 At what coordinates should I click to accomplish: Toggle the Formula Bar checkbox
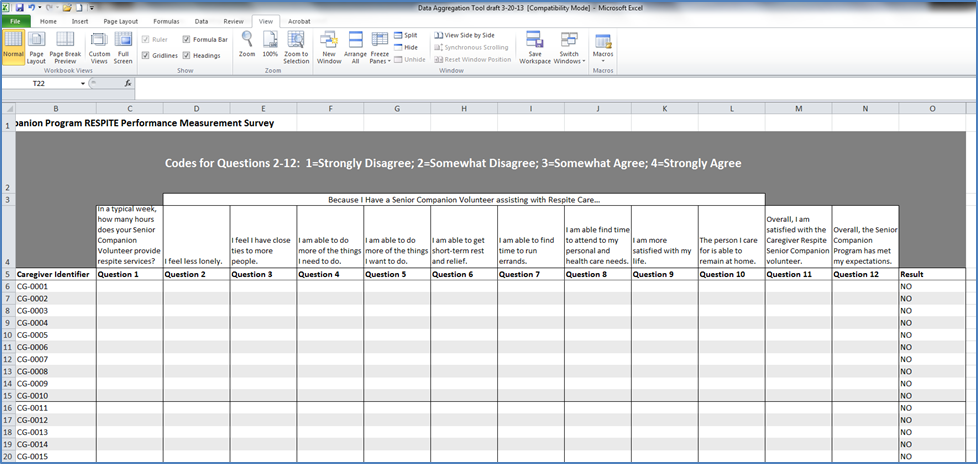click(186, 40)
